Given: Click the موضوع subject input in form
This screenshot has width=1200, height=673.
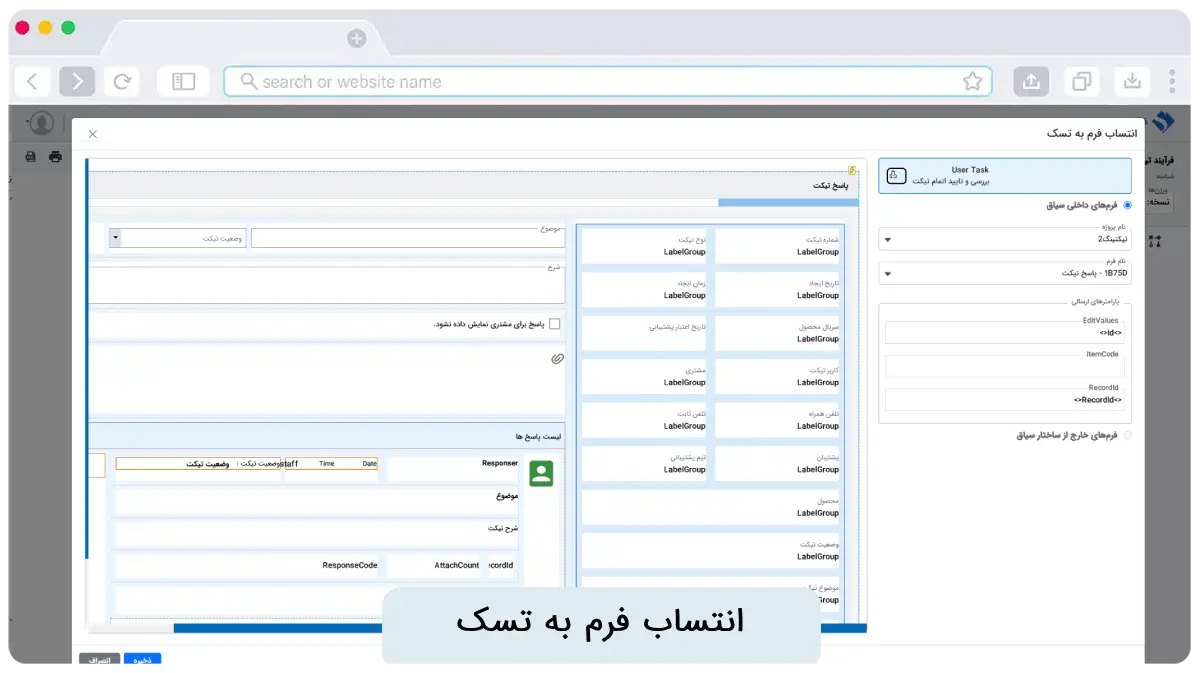Looking at the screenshot, I should (x=407, y=238).
